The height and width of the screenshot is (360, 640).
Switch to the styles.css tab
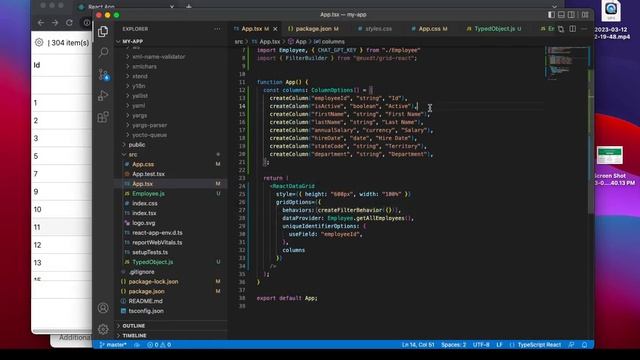point(378,29)
